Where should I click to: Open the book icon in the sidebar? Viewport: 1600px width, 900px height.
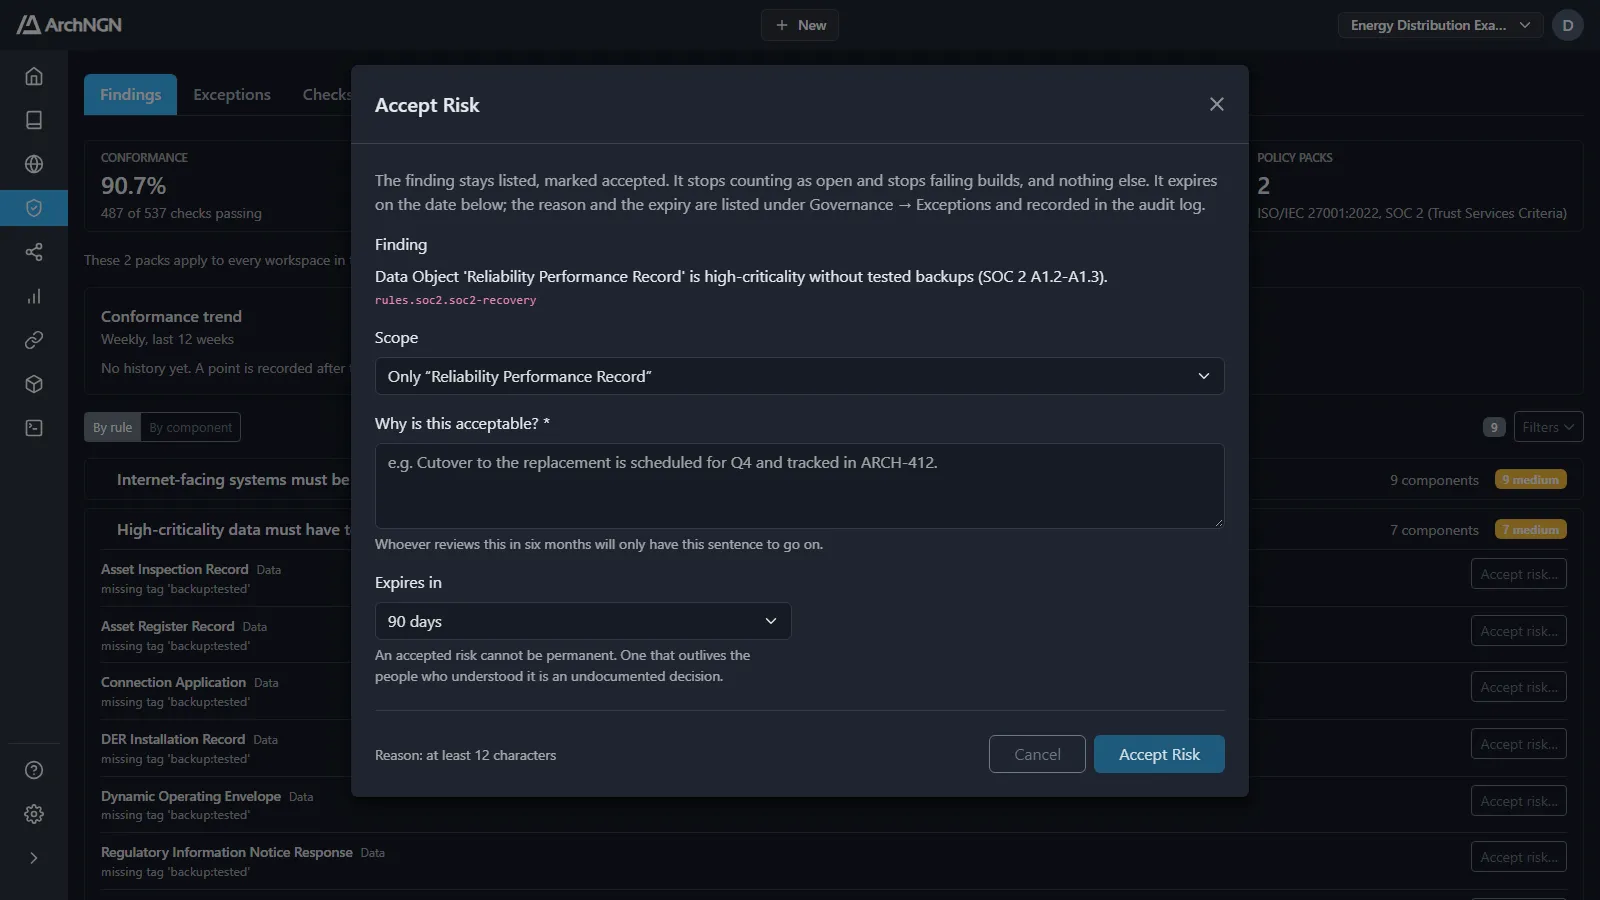point(34,120)
